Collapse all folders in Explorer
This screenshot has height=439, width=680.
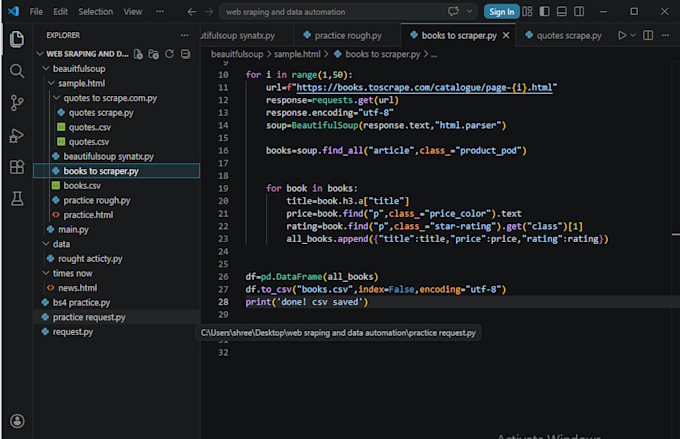point(185,54)
